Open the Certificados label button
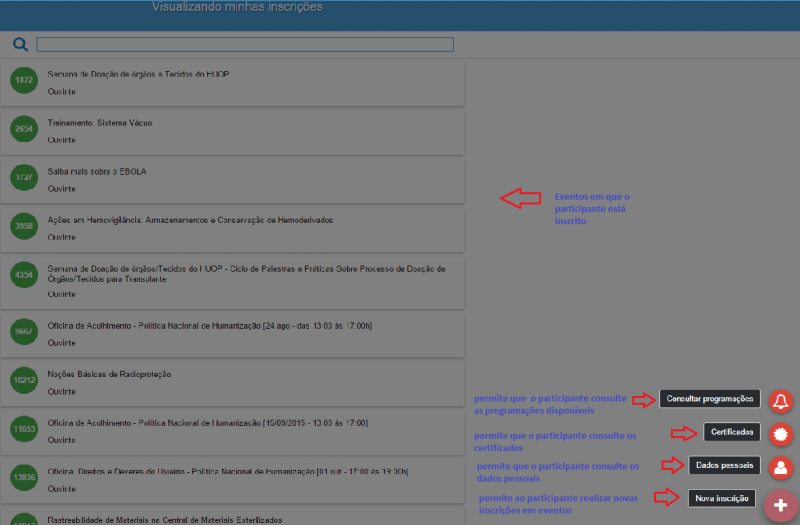Image resolution: width=800 pixels, height=525 pixels. (731, 432)
